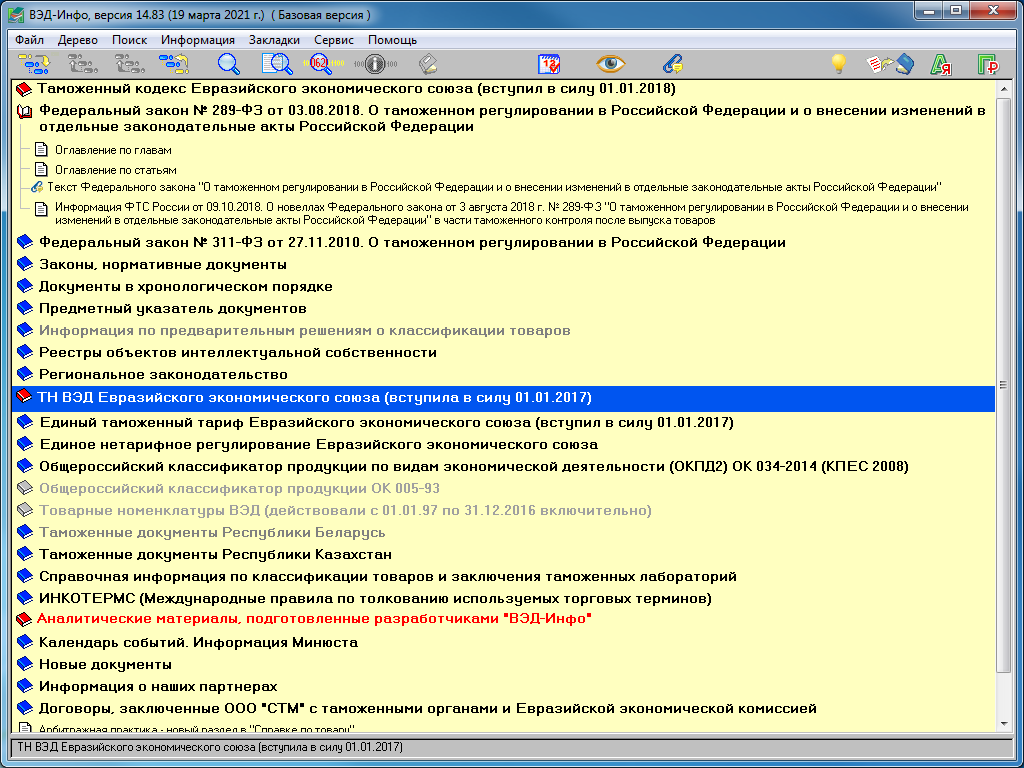Click the green letter 'Ая' toolbar icon

click(x=940, y=64)
